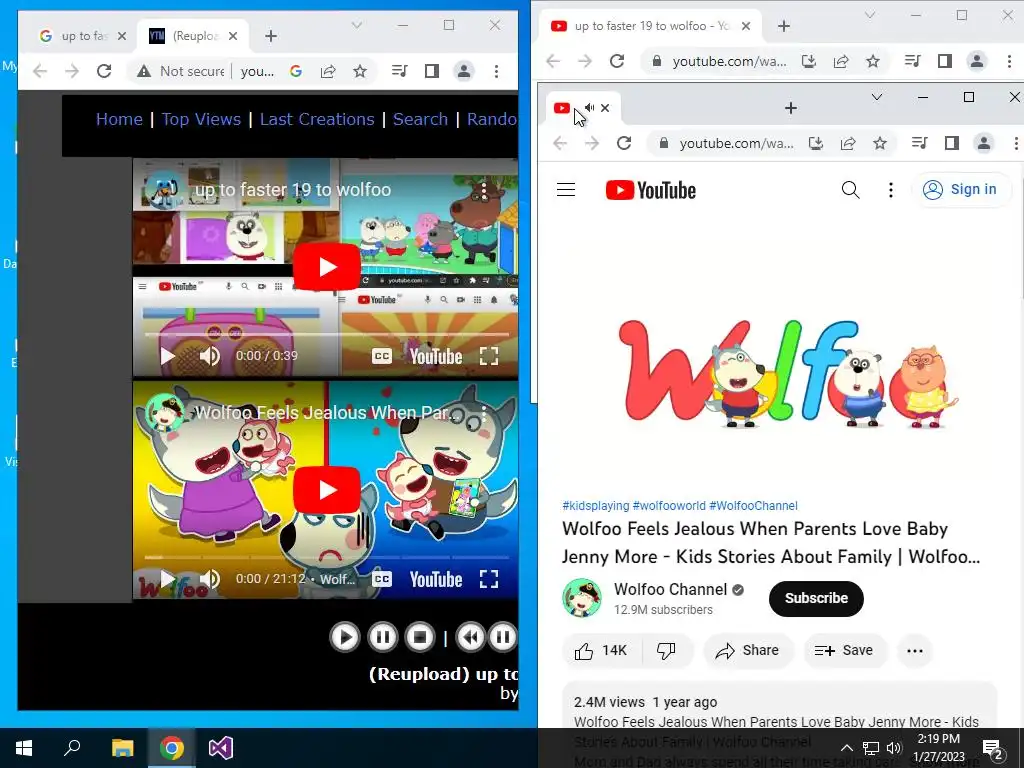Open Not secure site info warning
The height and width of the screenshot is (768, 1024).
tap(180, 71)
